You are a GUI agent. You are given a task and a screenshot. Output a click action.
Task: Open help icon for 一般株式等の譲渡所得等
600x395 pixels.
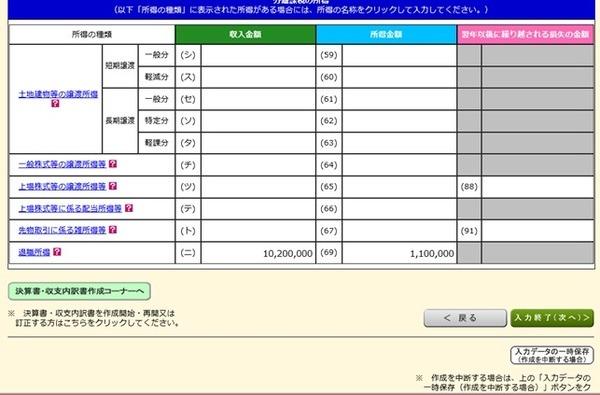pos(112,164)
